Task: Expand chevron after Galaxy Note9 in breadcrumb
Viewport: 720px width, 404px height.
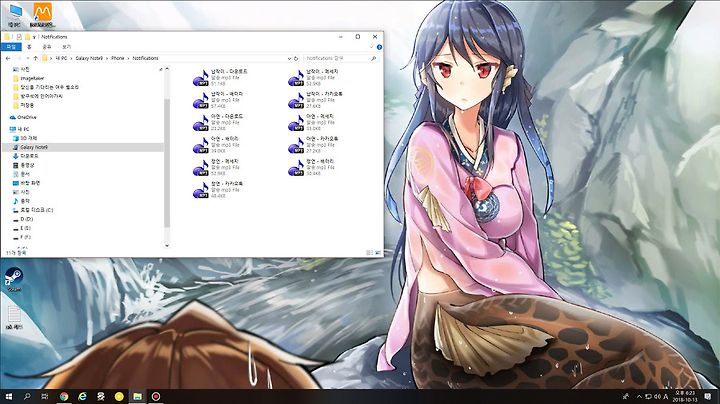Action: tap(107, 58)
